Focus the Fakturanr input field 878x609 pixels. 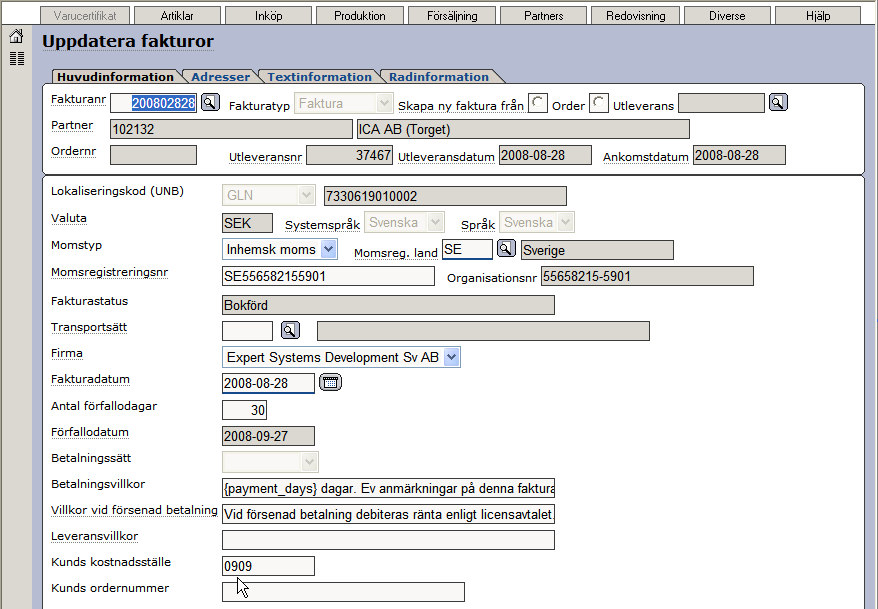coord(153,103)
